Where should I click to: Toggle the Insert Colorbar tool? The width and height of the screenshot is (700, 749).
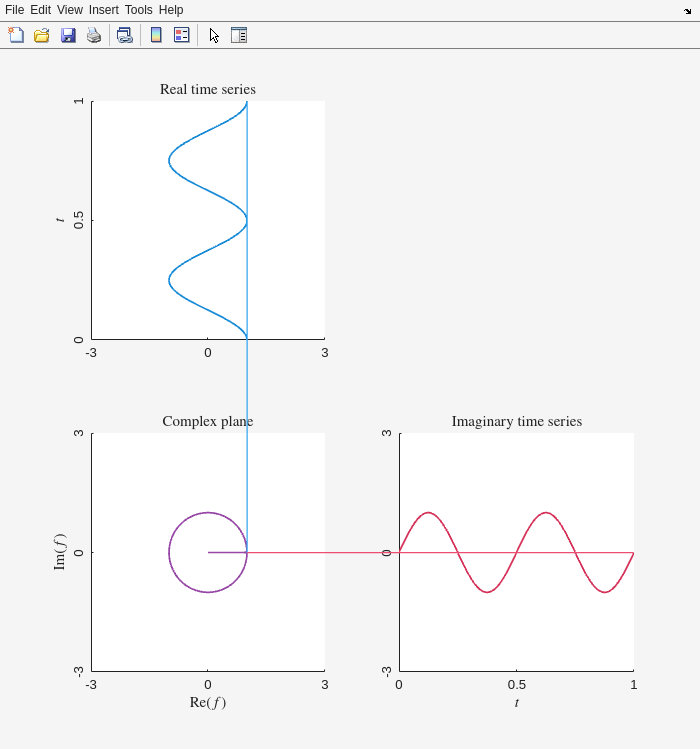click(156, 35)
